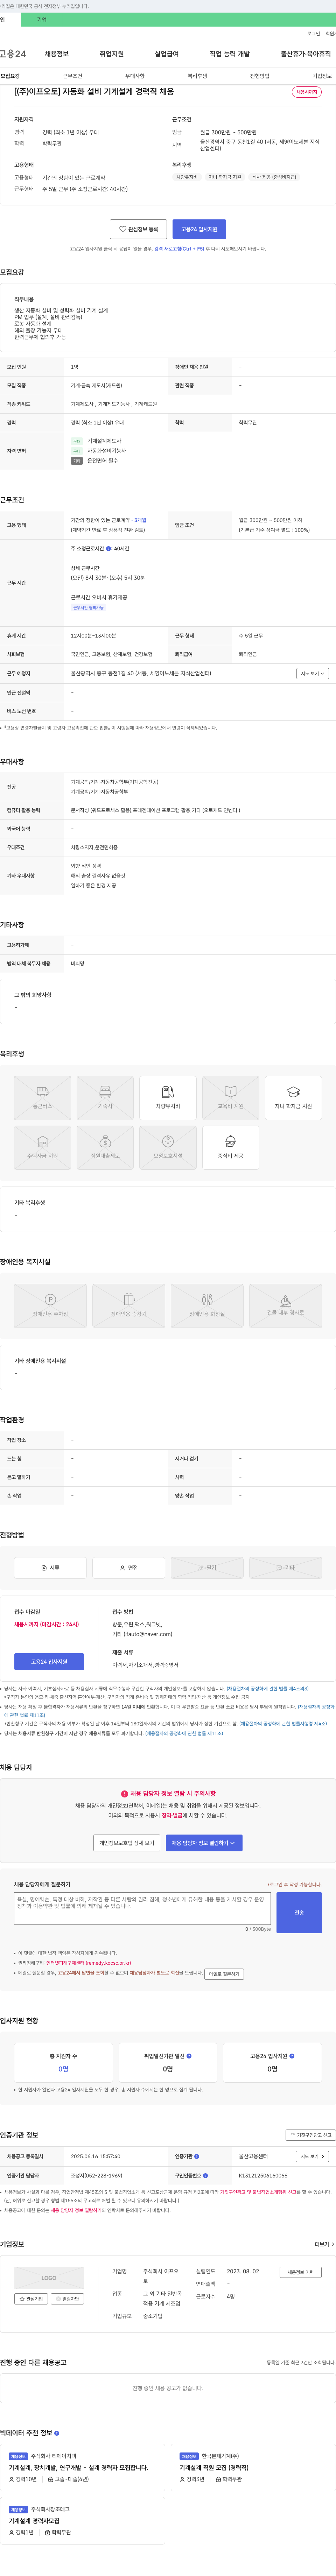
Task: Click the 메일로 질문하기 button
Action: point(224,1974)
